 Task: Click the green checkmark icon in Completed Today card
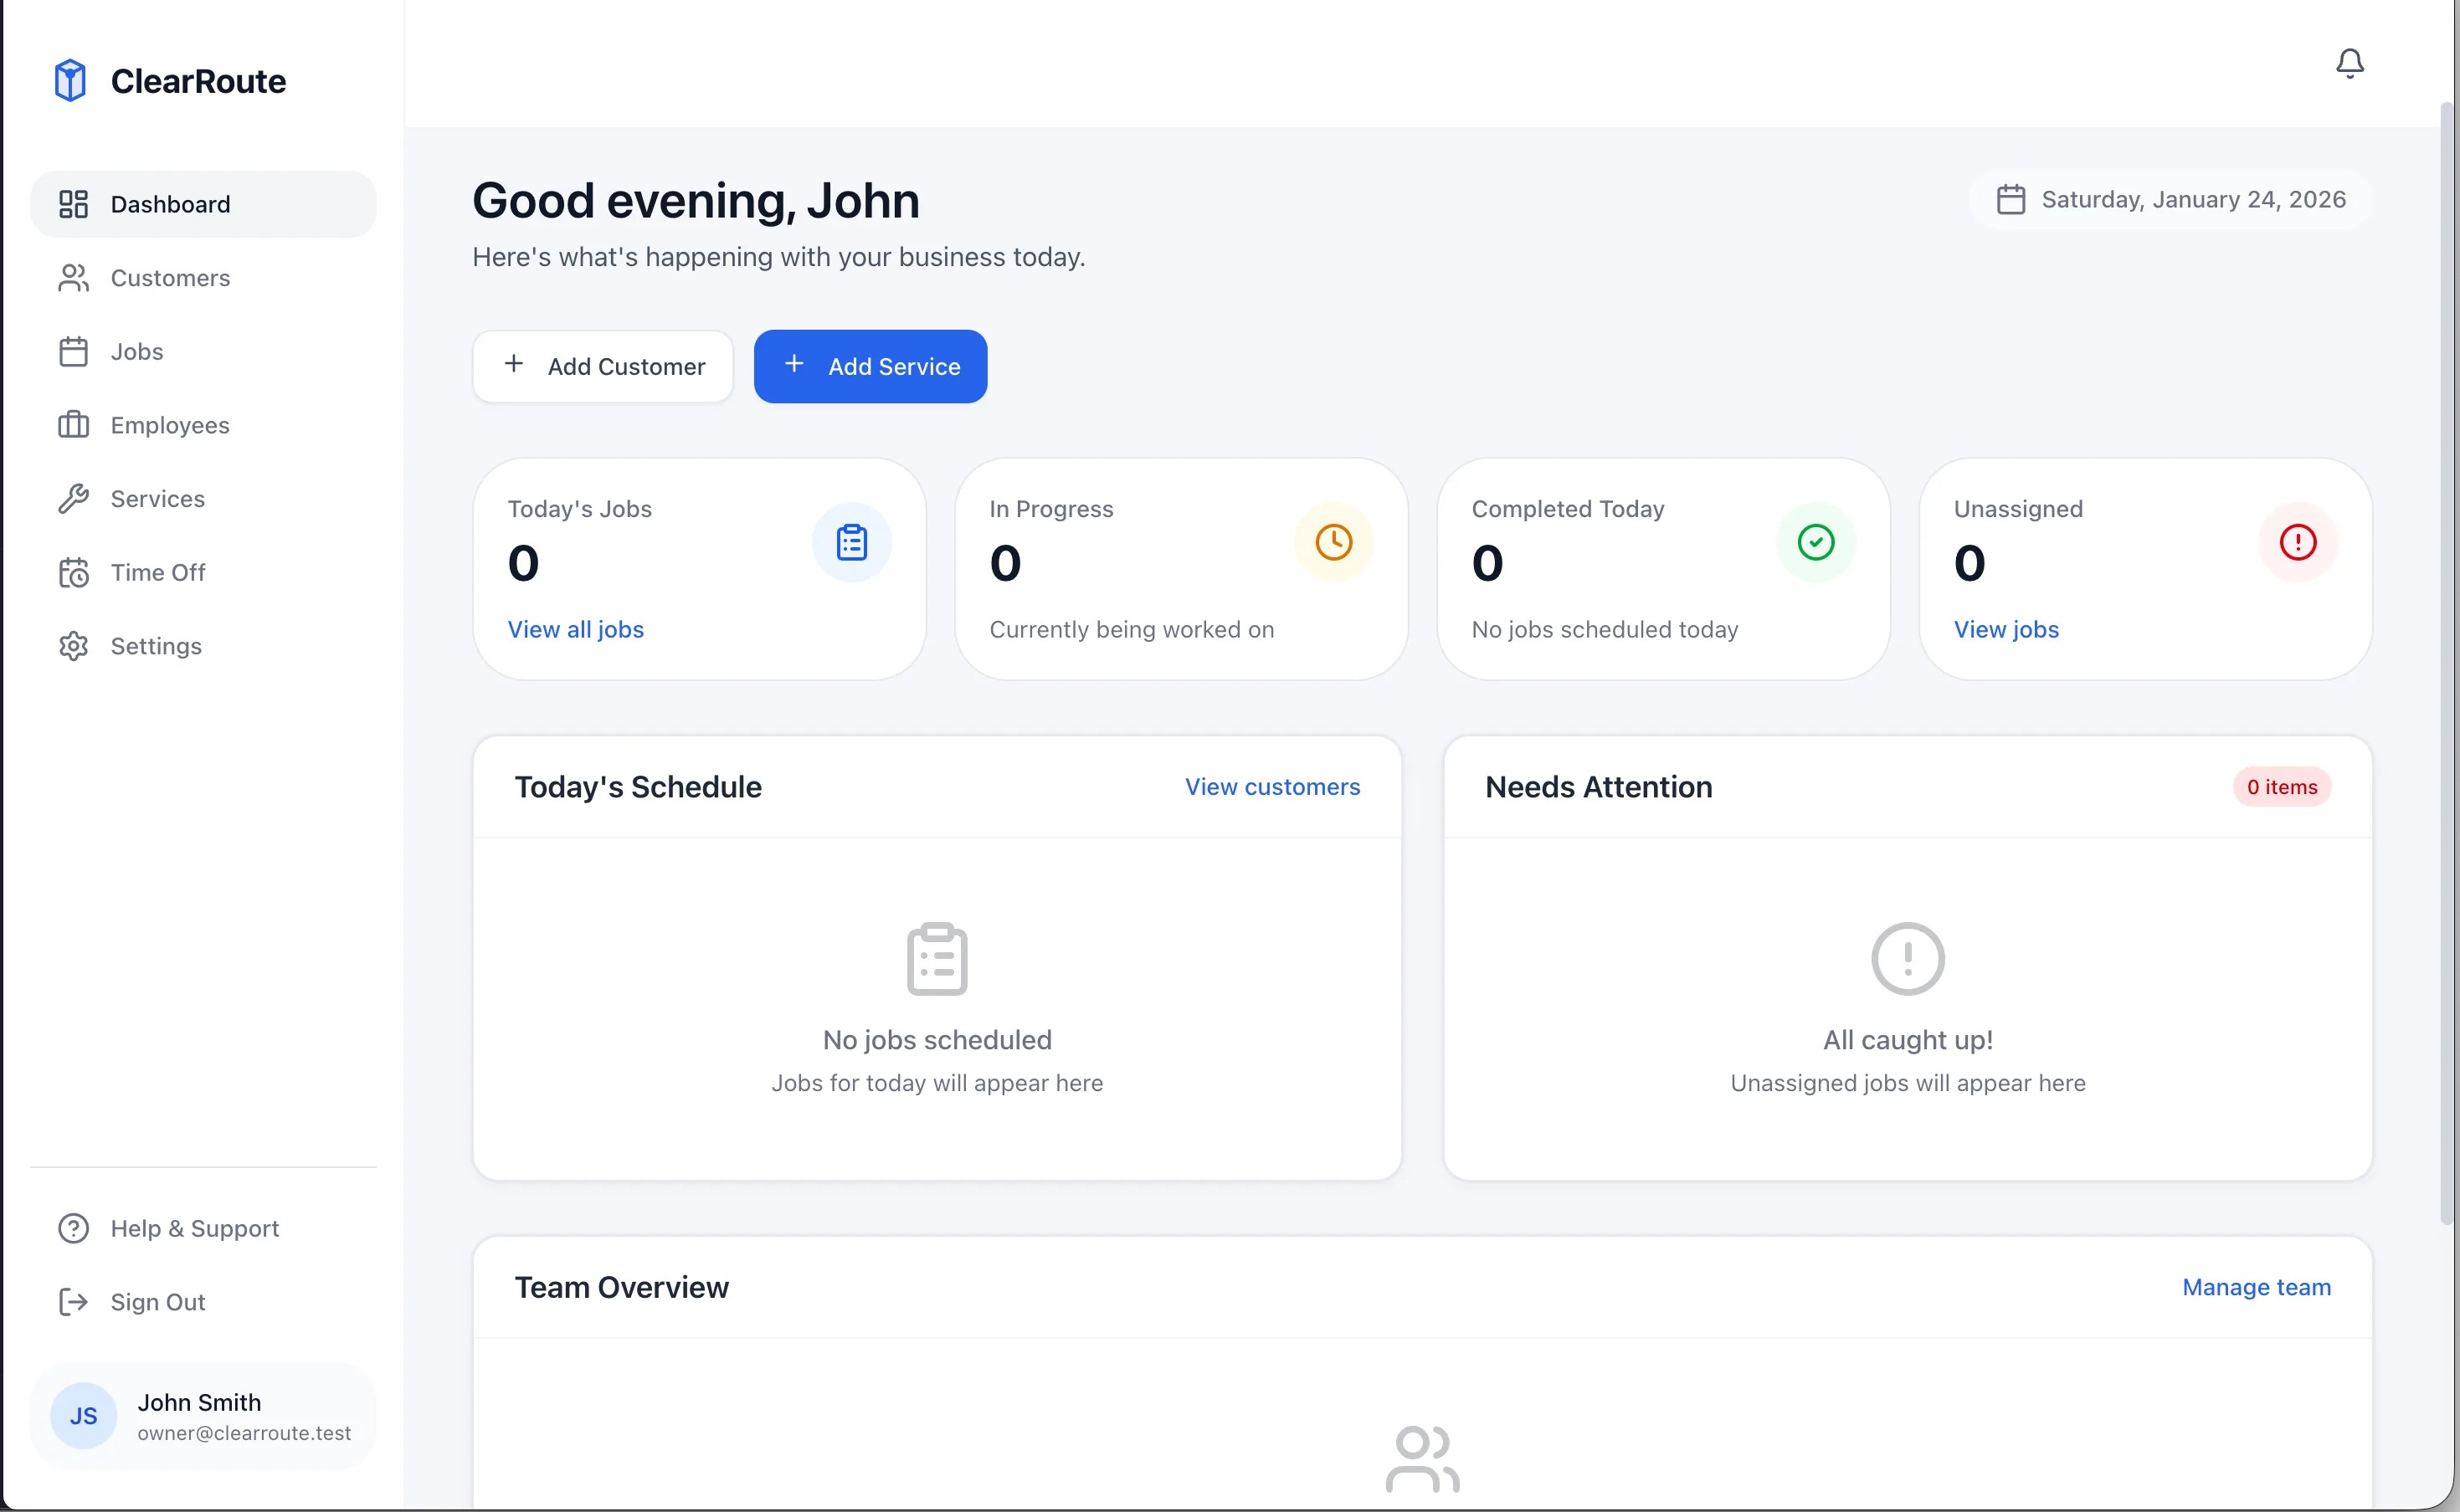(x=1815, y=542)
